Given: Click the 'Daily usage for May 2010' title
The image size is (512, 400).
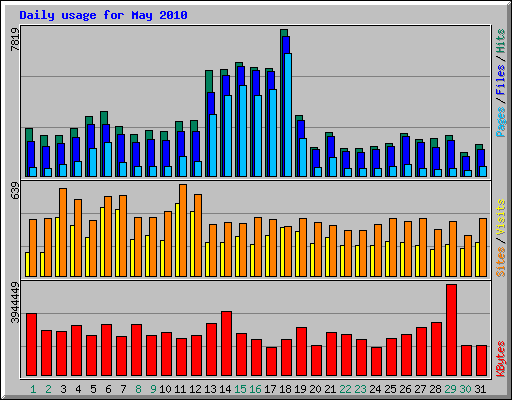Looking at the screenshot, I should coord(103,15).
